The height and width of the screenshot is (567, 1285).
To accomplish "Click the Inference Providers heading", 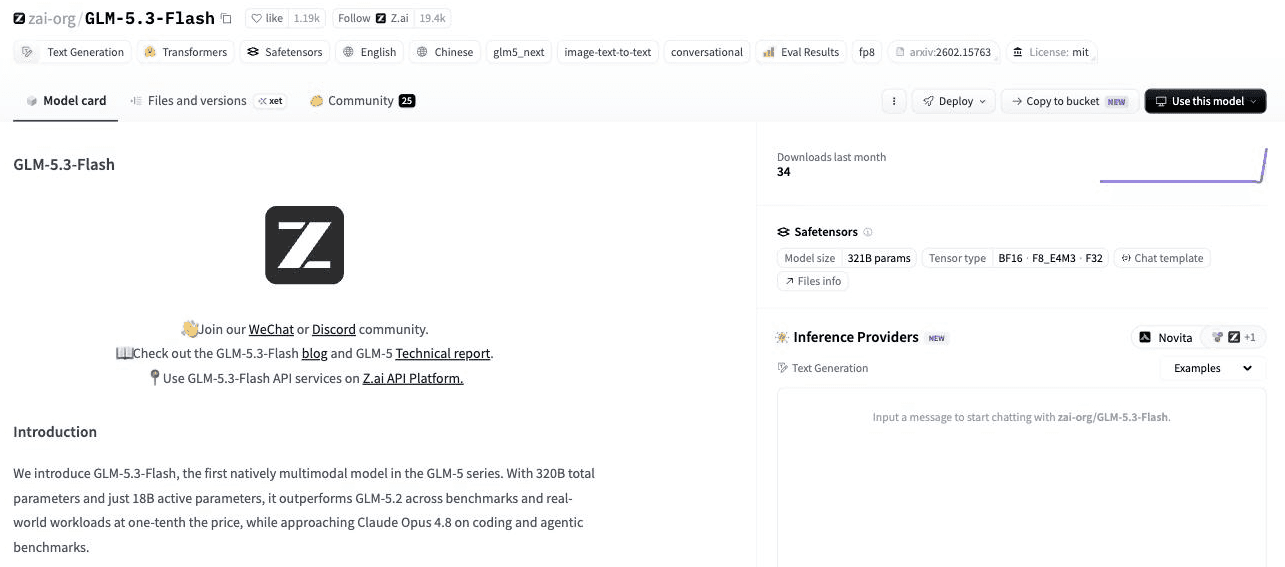I will click(855, 337).
